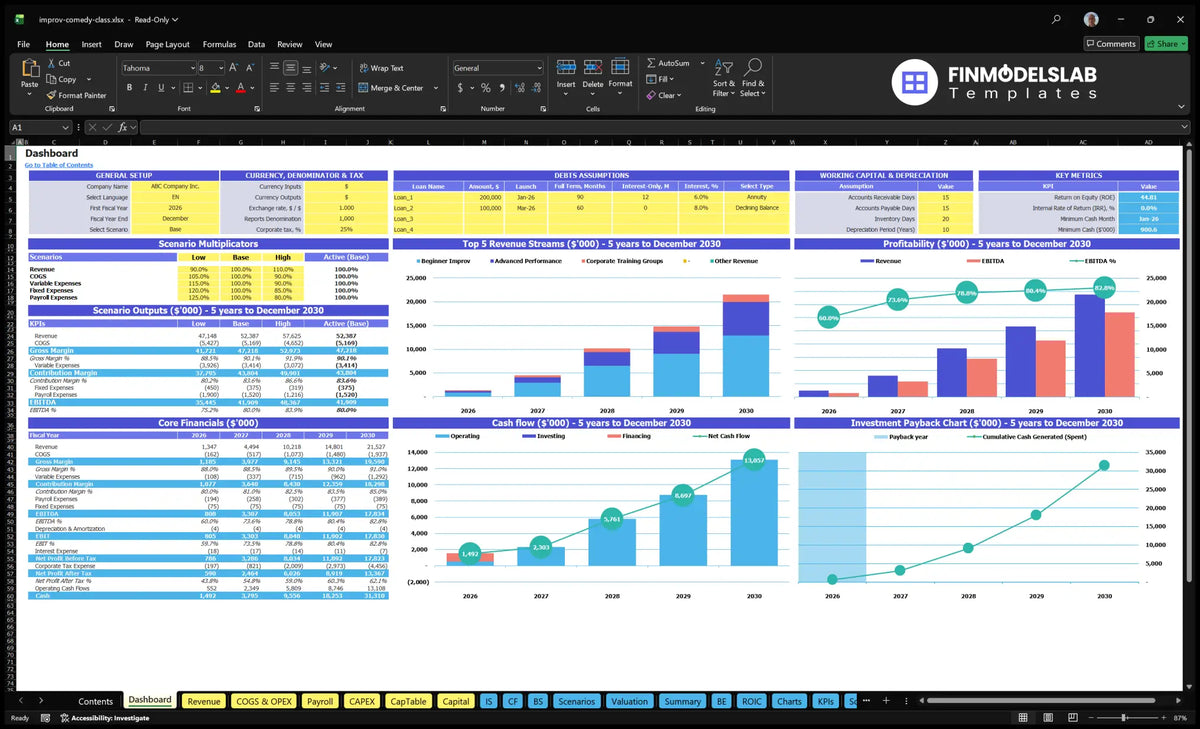Click the Delete cells icon

click(593, 67)
